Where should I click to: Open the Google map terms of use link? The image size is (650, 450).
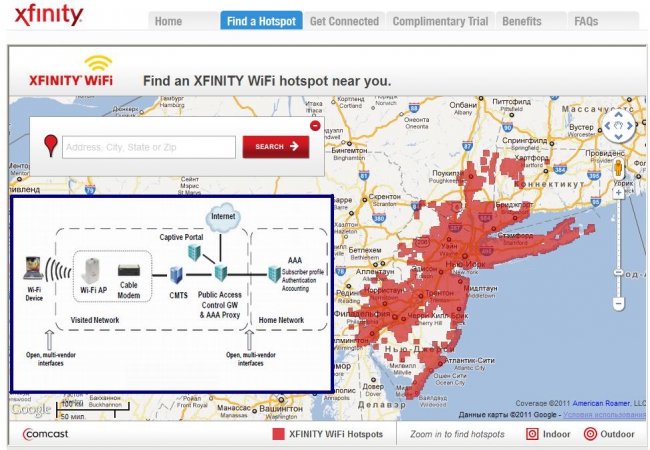604,415
